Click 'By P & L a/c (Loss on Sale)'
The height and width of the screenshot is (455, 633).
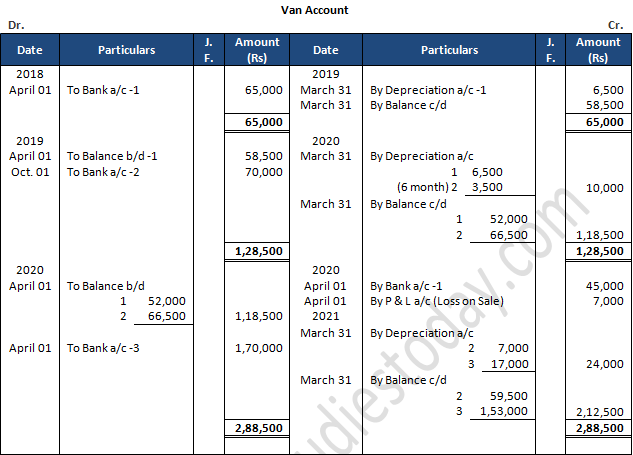tap(437, 301)
